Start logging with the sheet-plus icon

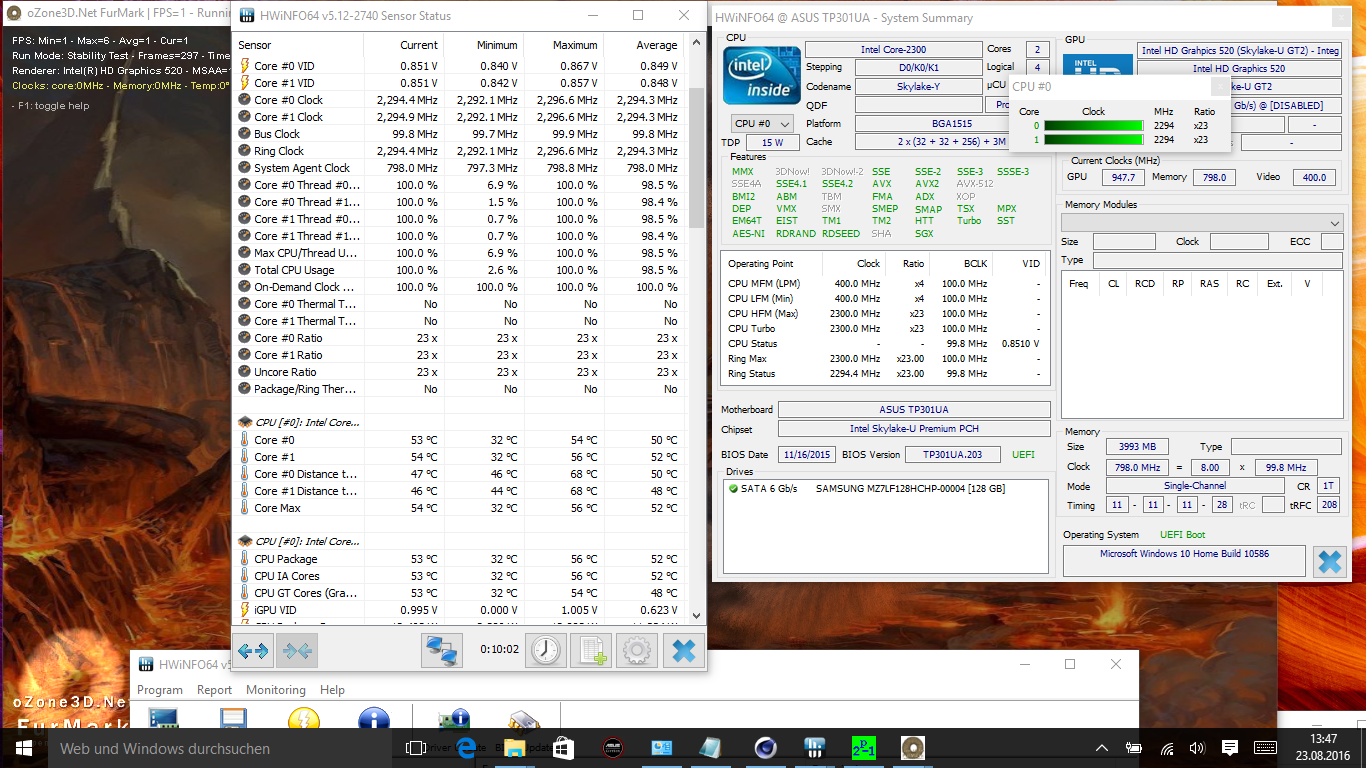(591, 651)
